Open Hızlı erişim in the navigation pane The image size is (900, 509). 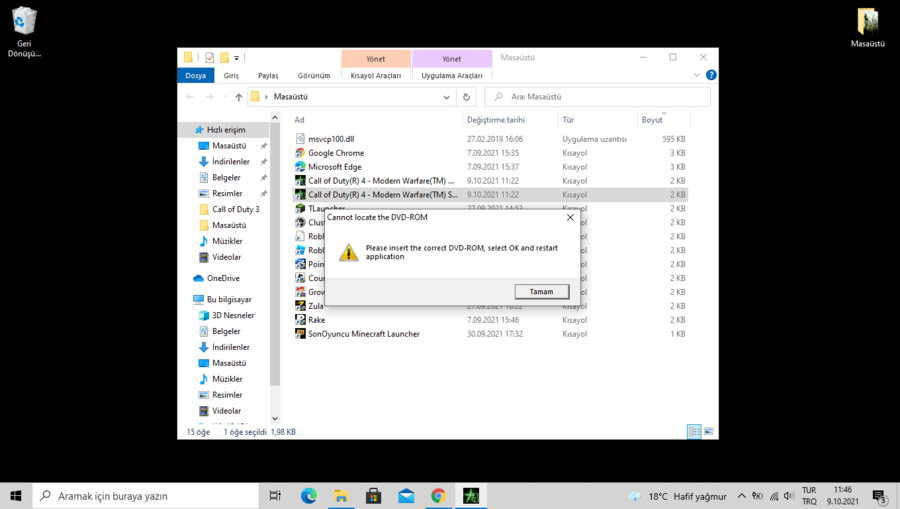tap(226, 130)
